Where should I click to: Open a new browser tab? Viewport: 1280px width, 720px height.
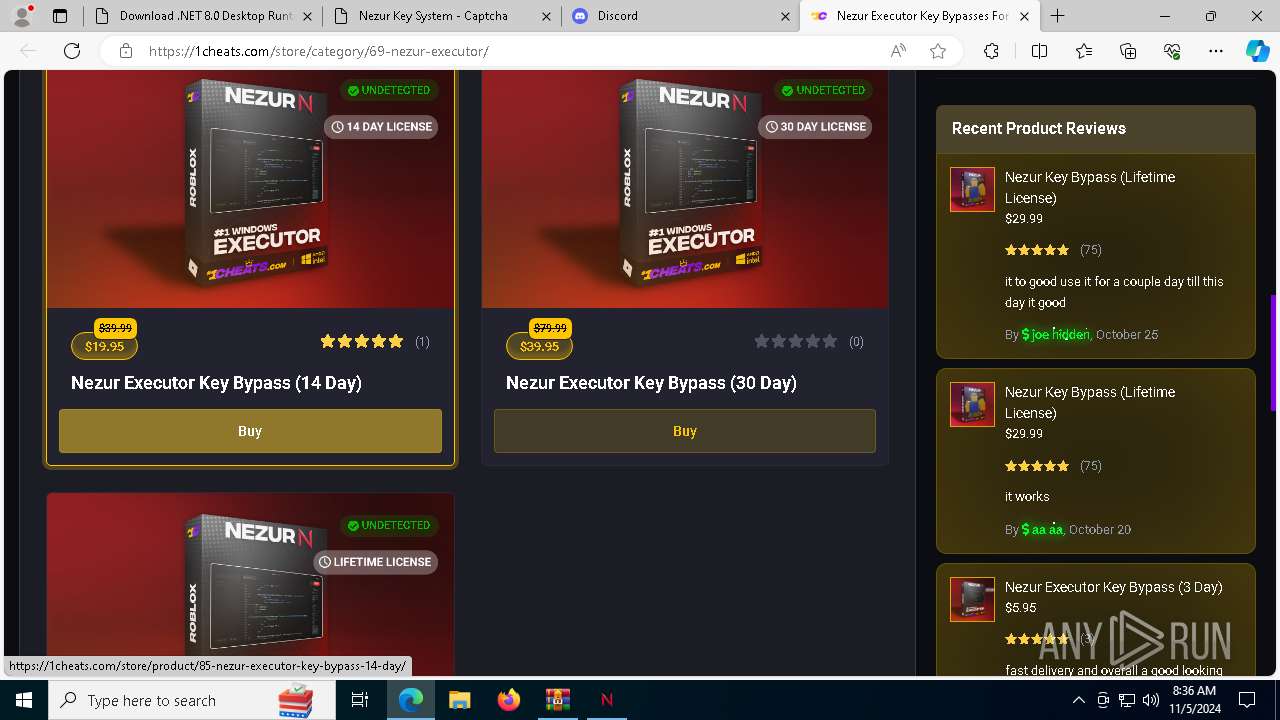click(x=1057, y=16)
